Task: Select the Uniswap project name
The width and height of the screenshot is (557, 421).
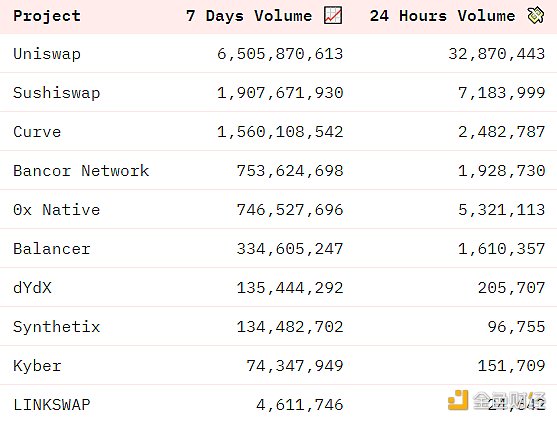Action: (47, 54)
